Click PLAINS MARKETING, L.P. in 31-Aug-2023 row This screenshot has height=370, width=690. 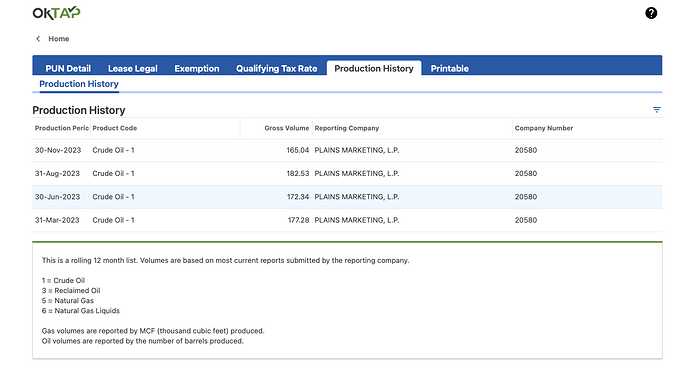[x=357, y=173]
